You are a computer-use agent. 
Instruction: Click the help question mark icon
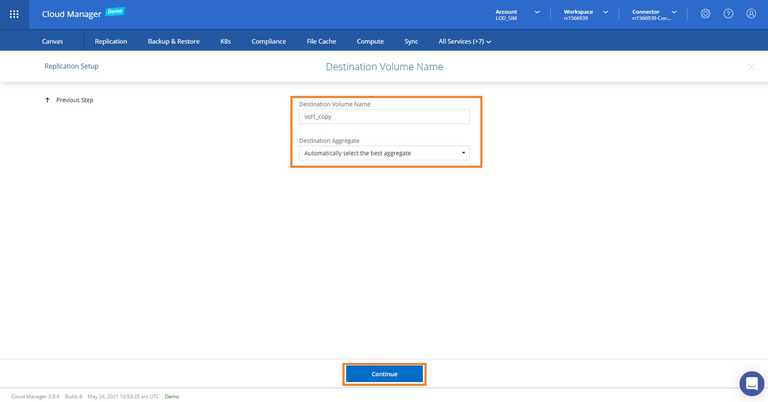728,14
